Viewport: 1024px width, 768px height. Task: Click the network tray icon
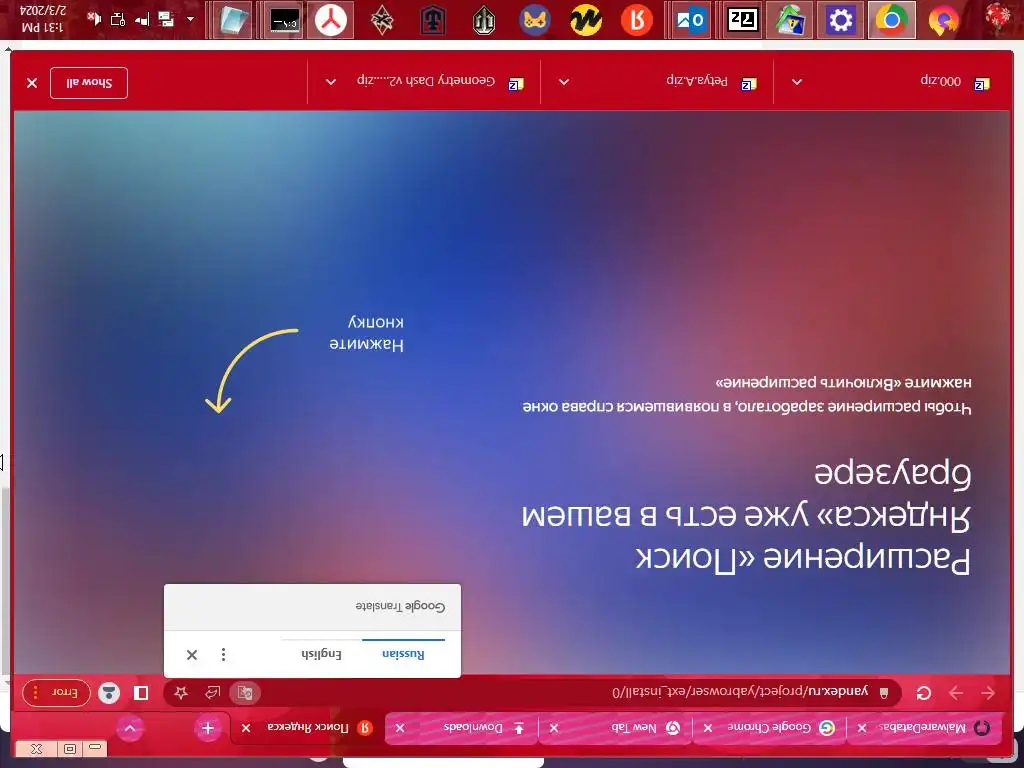click(x=142, y=20)
